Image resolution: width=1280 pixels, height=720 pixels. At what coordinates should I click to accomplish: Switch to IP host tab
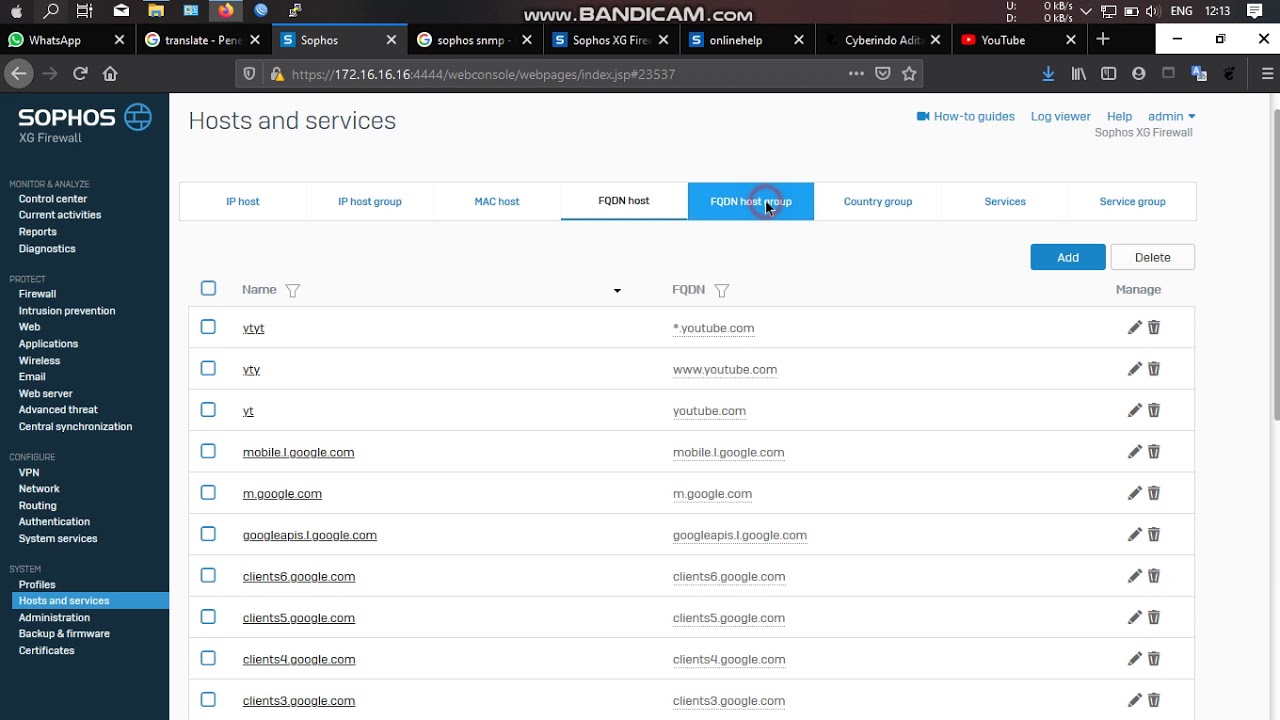(243, 201)
